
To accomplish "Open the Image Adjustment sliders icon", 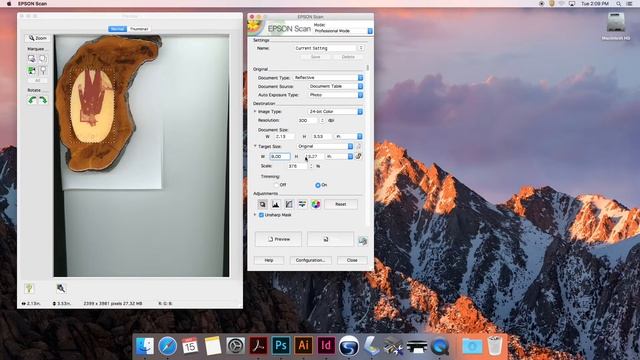I will tap(302, 204).
